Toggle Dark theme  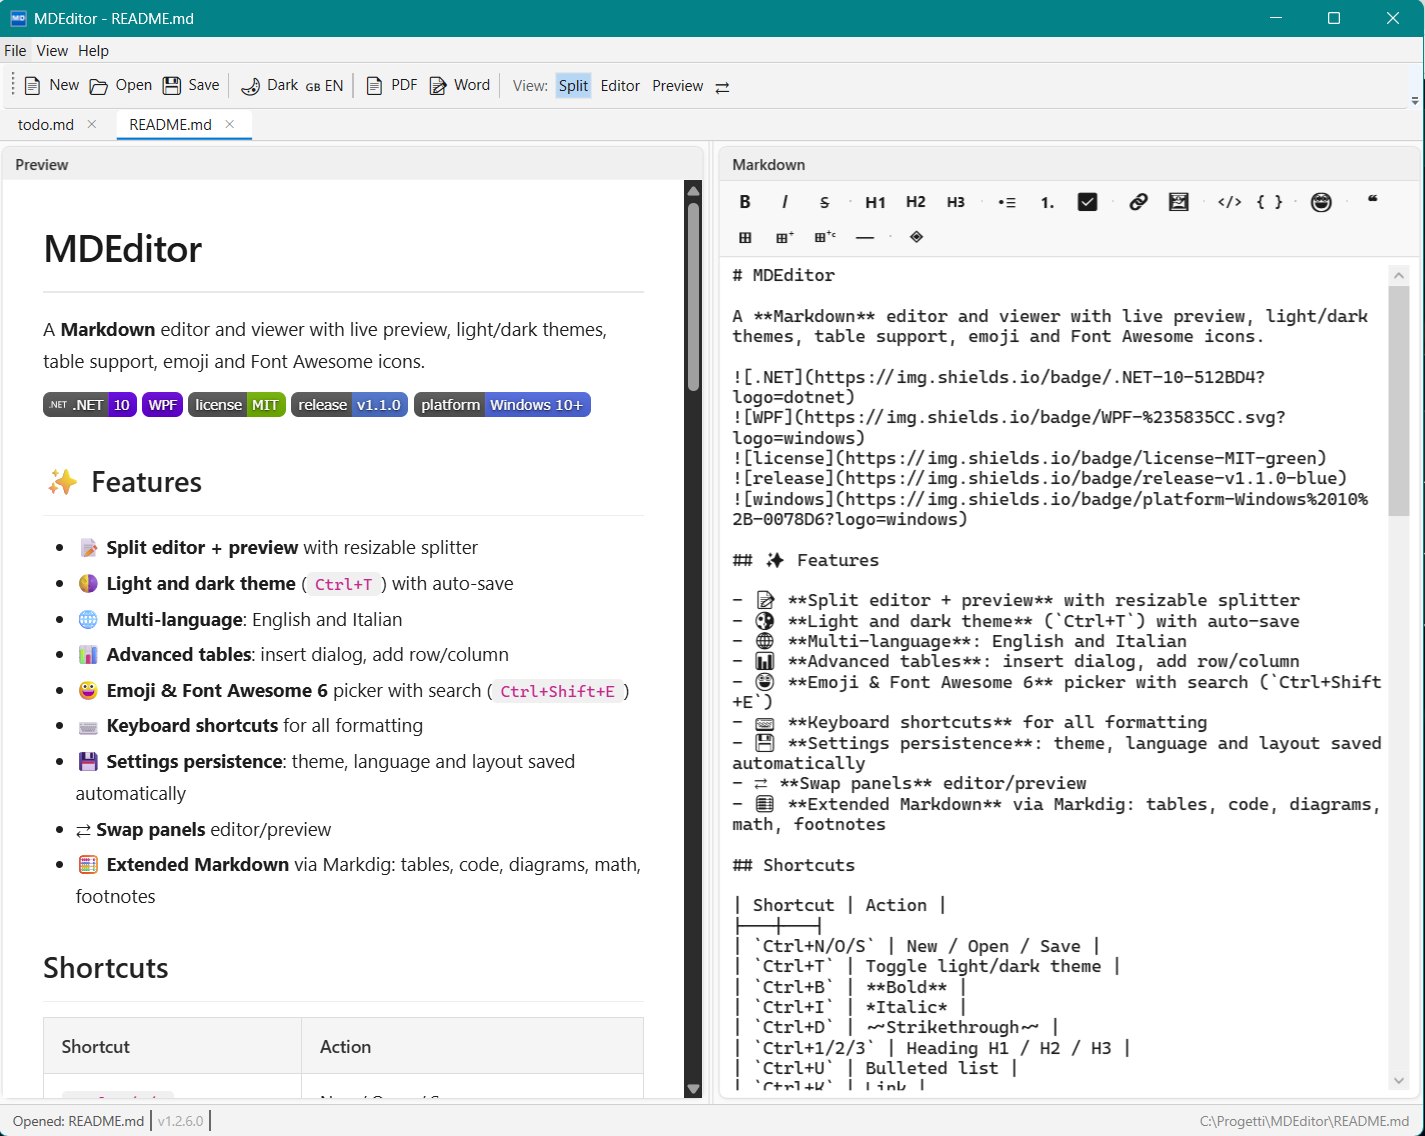(269, 86)
